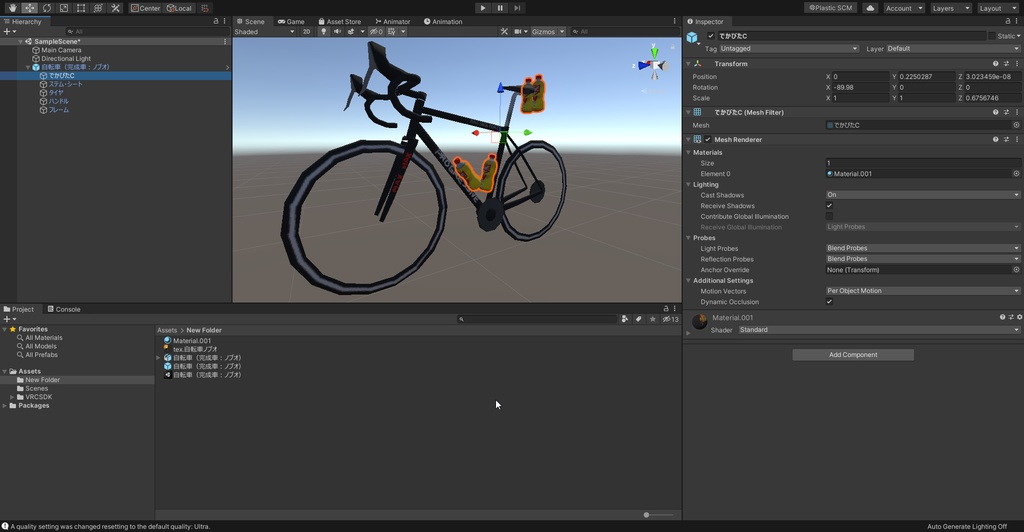Open scene component tools icon
1024x532 pixels.
point(504,31)
